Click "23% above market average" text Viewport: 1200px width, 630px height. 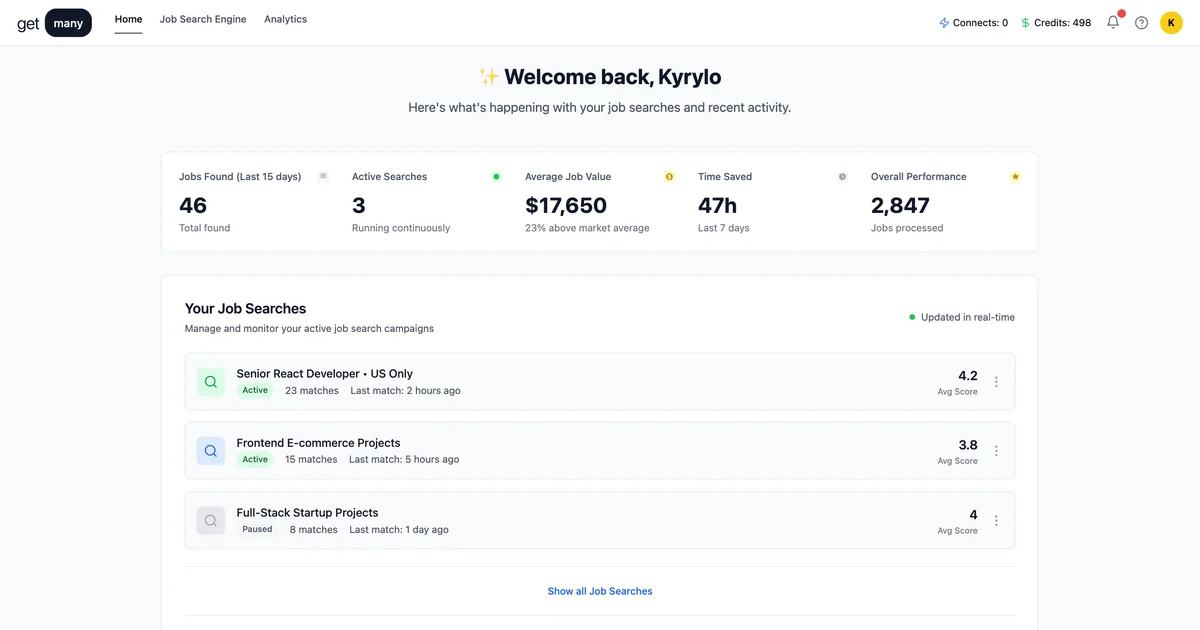click(x=587, y=228)
